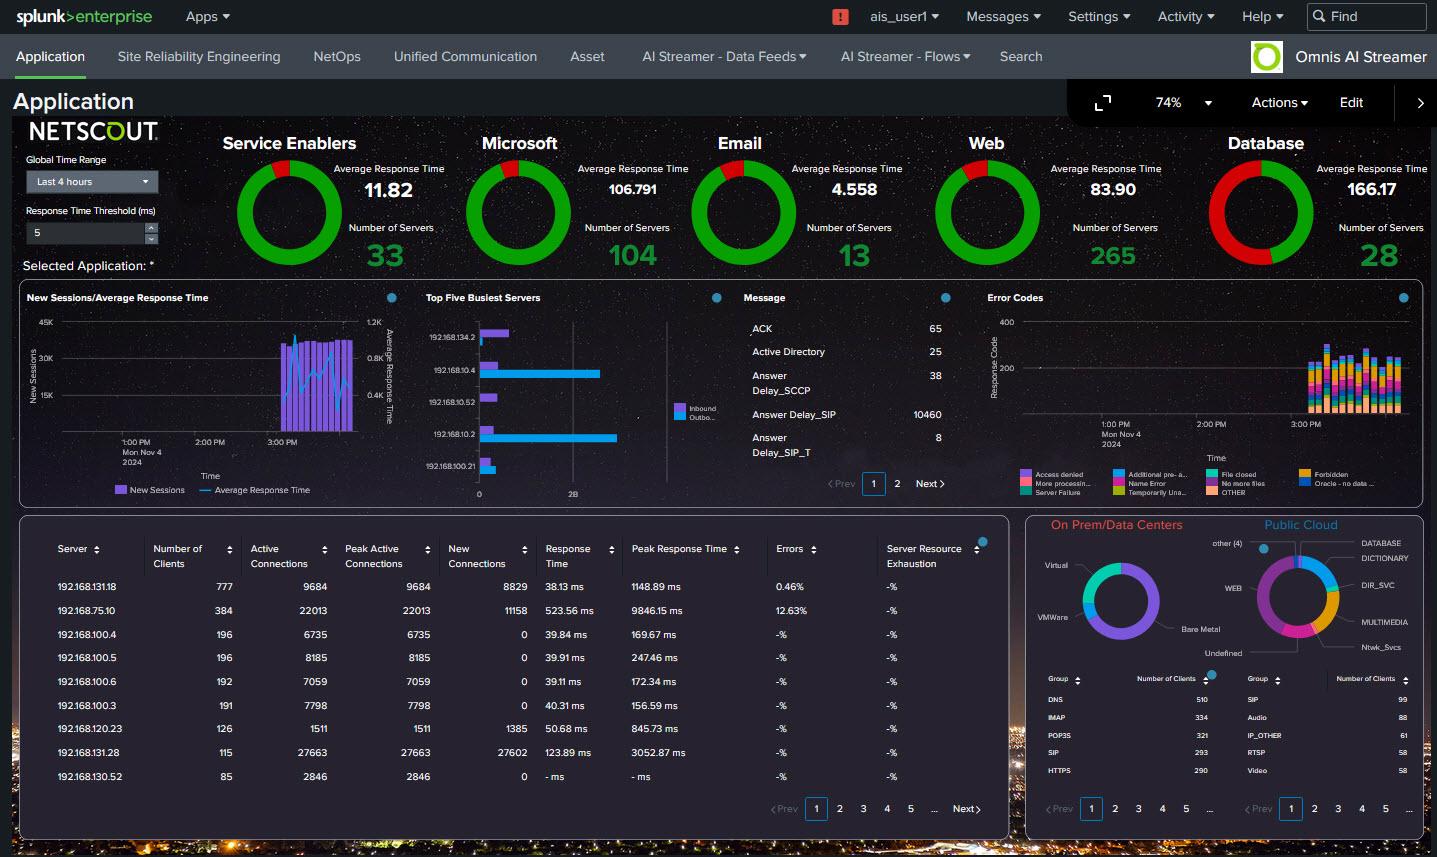Click the On Prem/Data Centers donut chart
Viewport: 1437px width, 857px height.
[1121, 601]
